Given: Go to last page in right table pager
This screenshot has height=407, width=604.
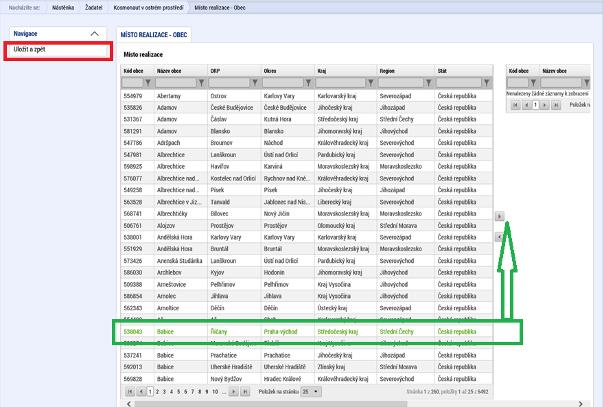Looking at the screenshot, I should (555, 105).
